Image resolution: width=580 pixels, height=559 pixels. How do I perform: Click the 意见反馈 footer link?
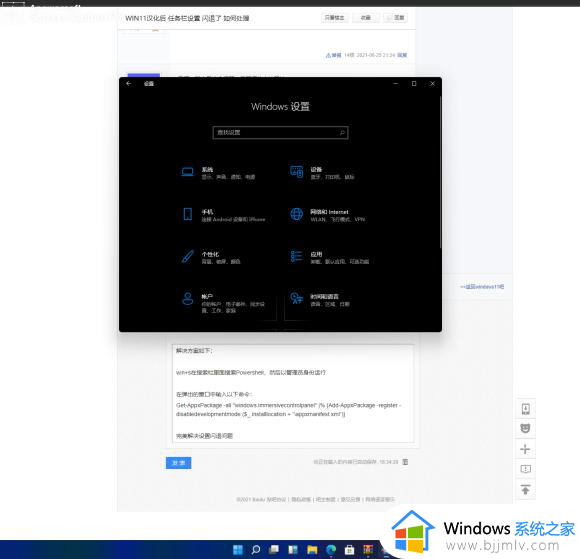[x=350, y=499]
